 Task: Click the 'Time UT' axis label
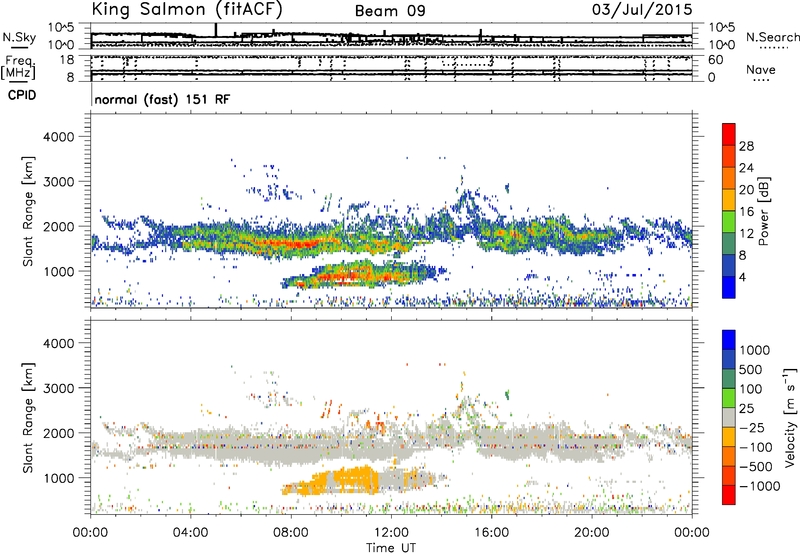[391, 548]
